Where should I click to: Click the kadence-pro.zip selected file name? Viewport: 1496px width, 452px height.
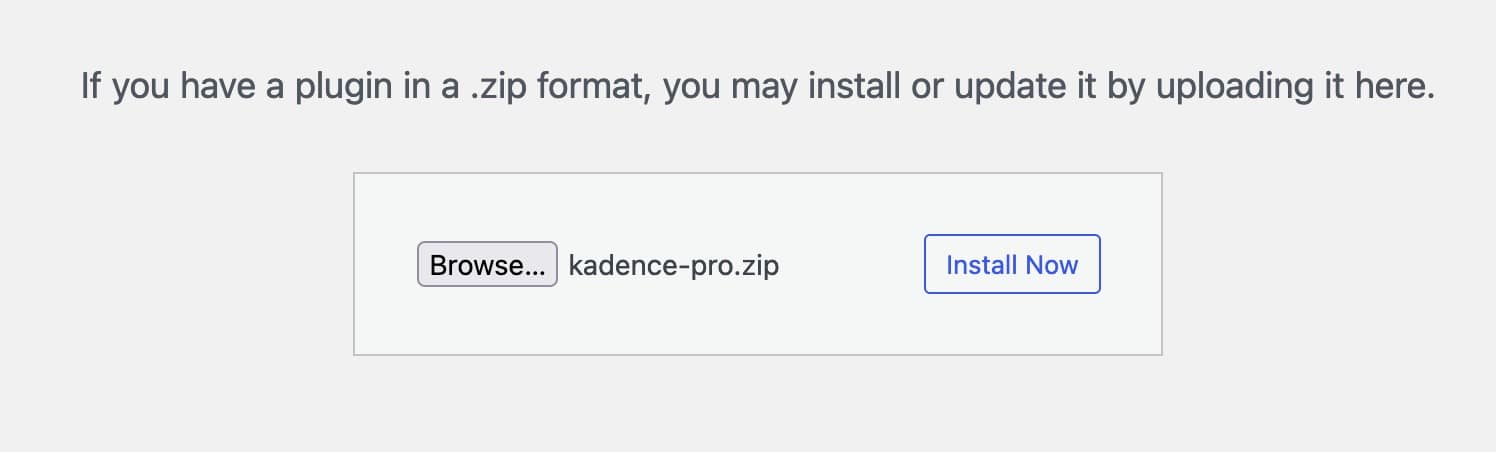[673, 266]
